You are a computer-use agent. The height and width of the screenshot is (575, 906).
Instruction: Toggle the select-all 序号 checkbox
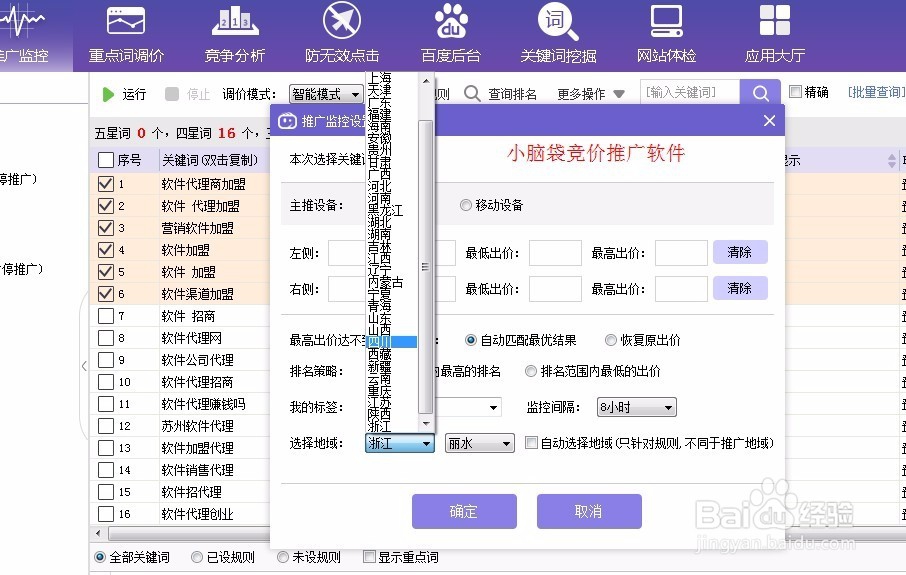click(x=106, y=160)
